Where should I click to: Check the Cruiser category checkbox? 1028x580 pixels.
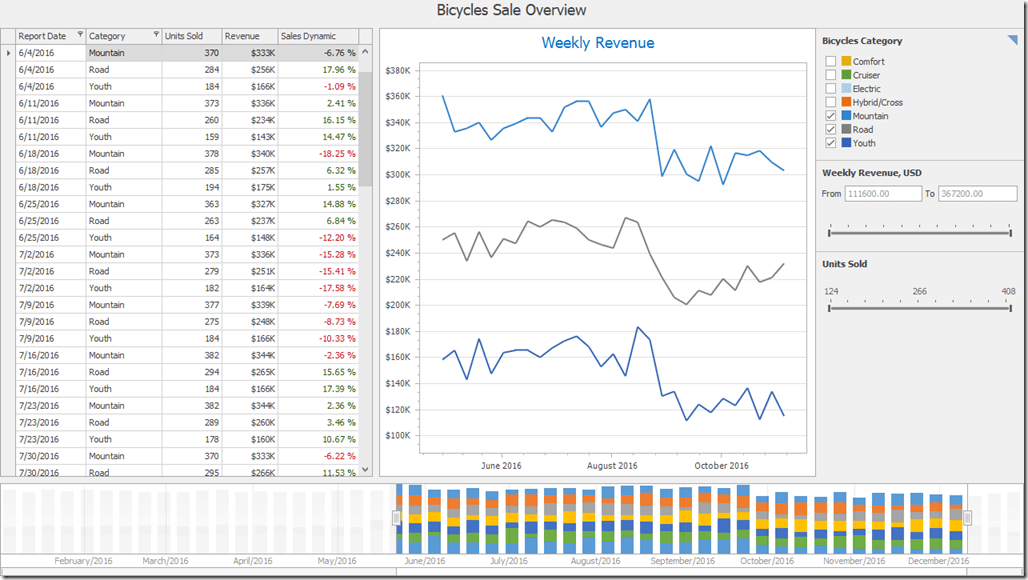tap(831, 75)
